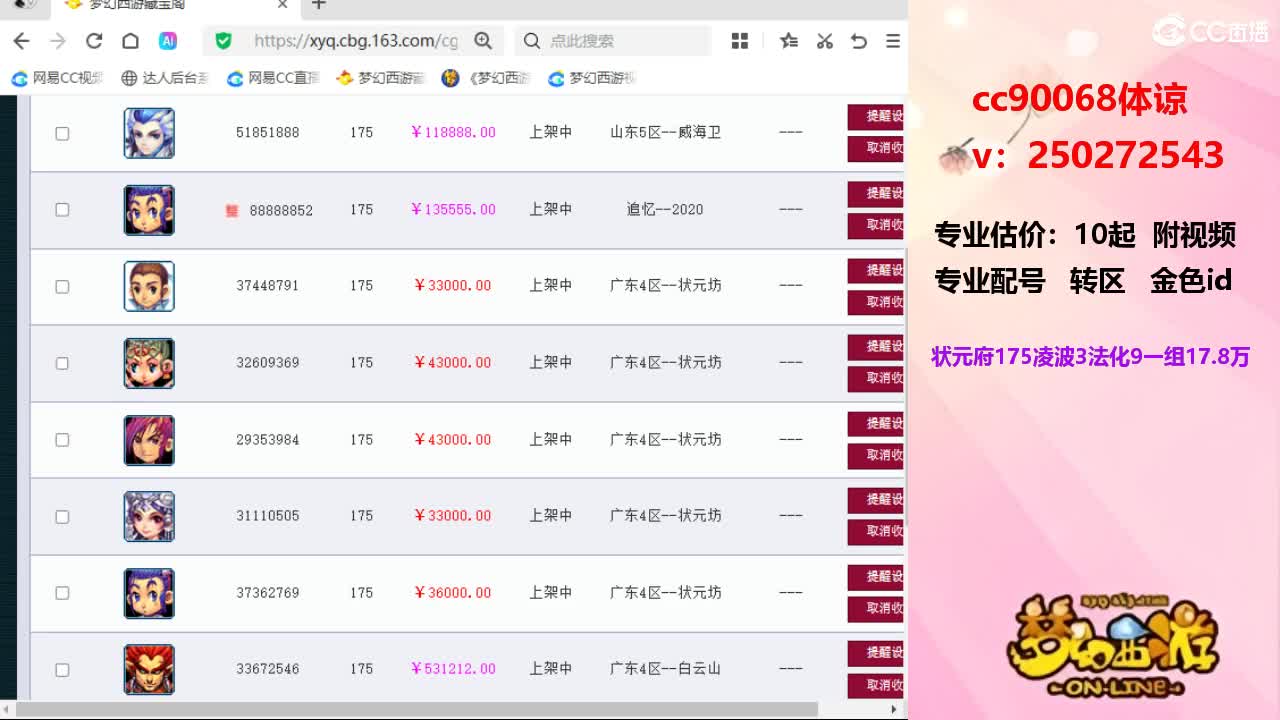Click the avatar for role 51851888

(x=149, y=133)
